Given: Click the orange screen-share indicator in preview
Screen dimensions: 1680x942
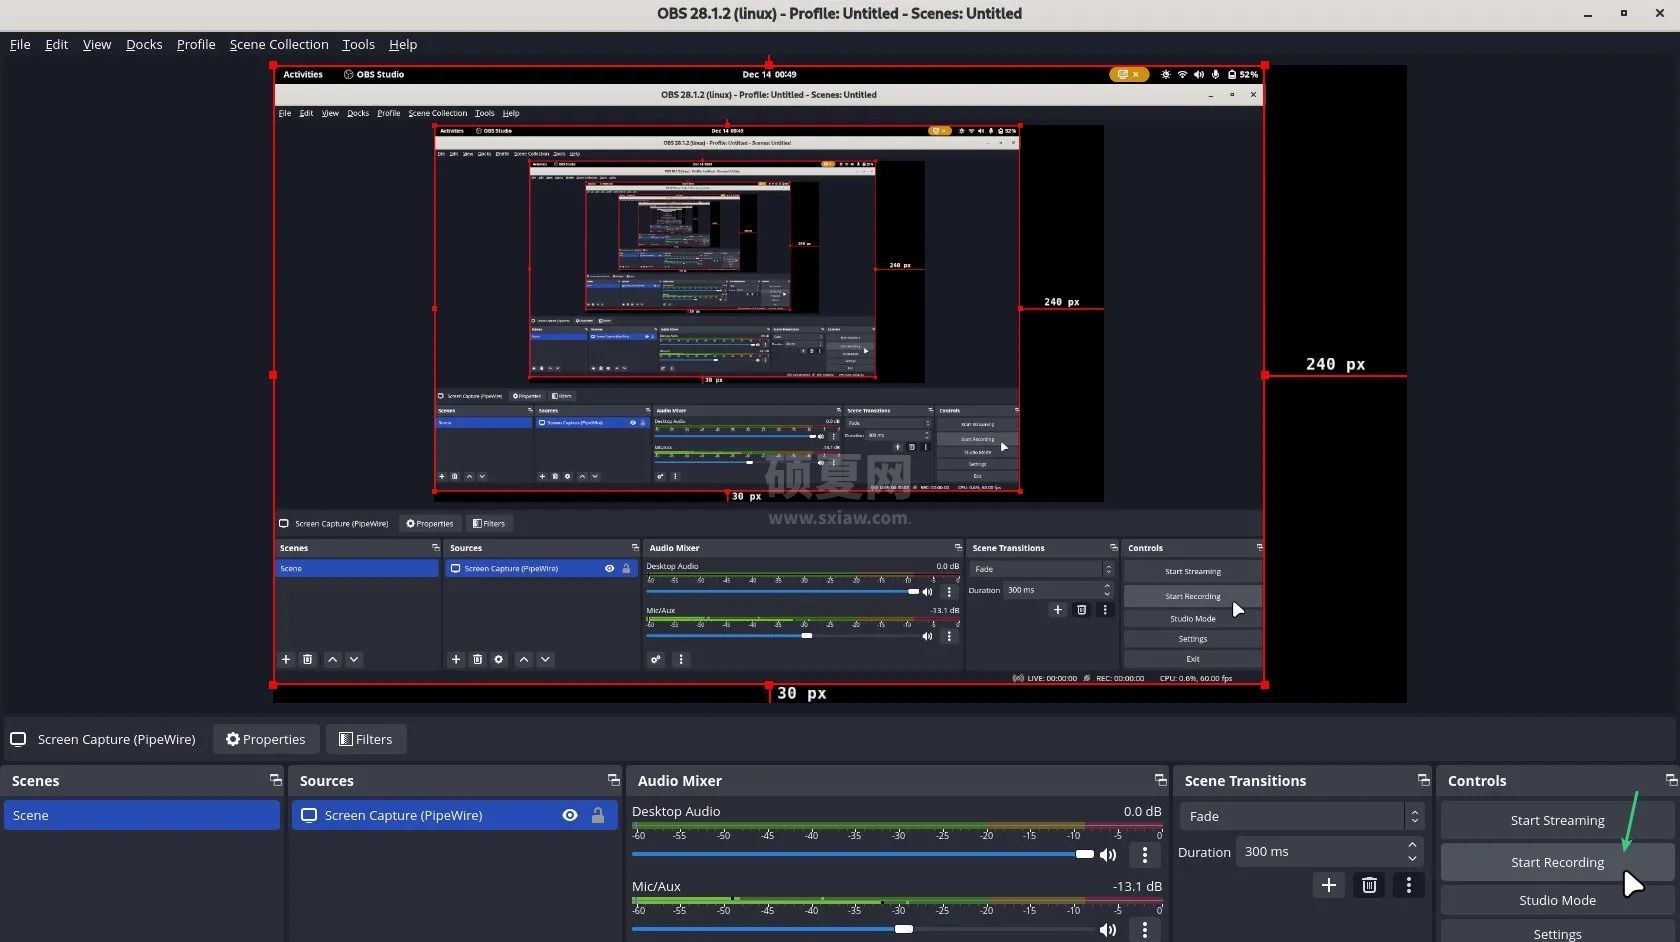Looking at the screenshot, I should coord(1128,74).
